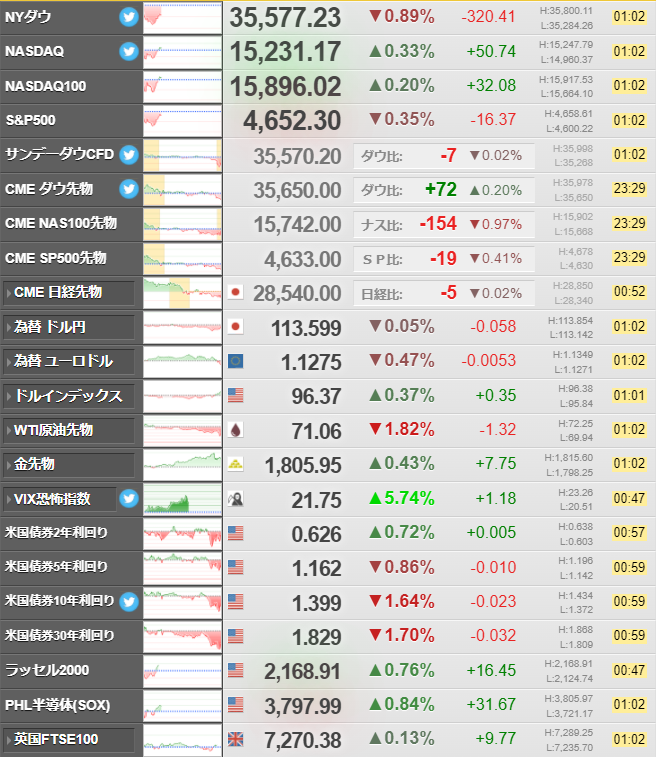Click the NYダウ price 35,577.23
The image size is (656, 757).
285,17
